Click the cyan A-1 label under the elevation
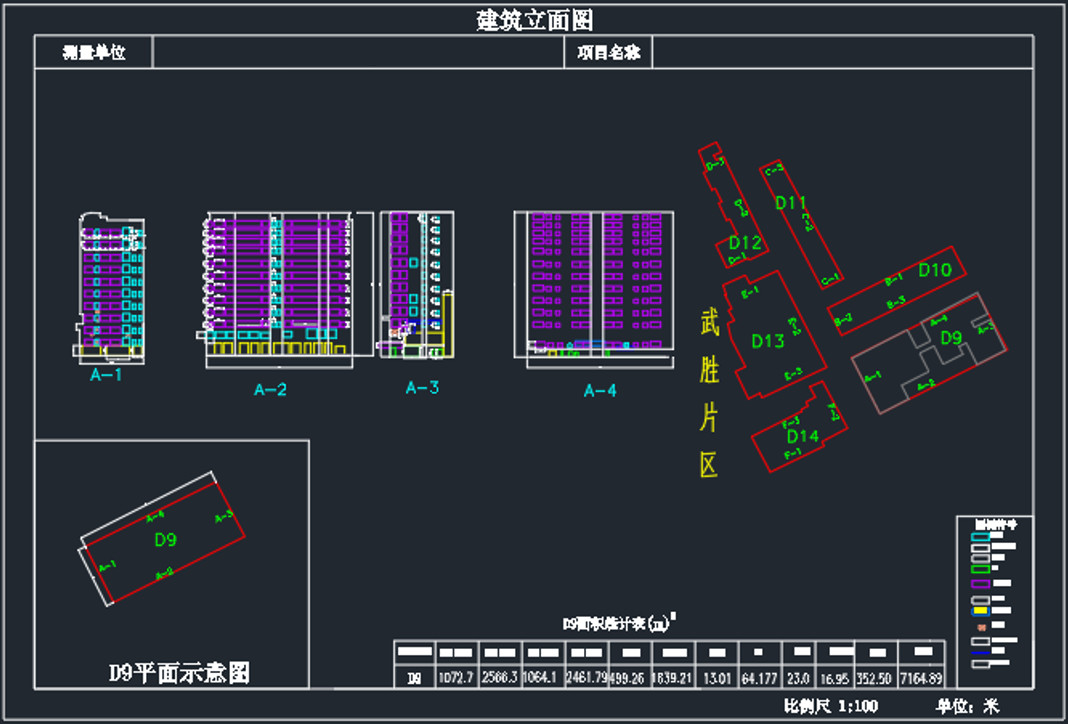 point(106,375)
